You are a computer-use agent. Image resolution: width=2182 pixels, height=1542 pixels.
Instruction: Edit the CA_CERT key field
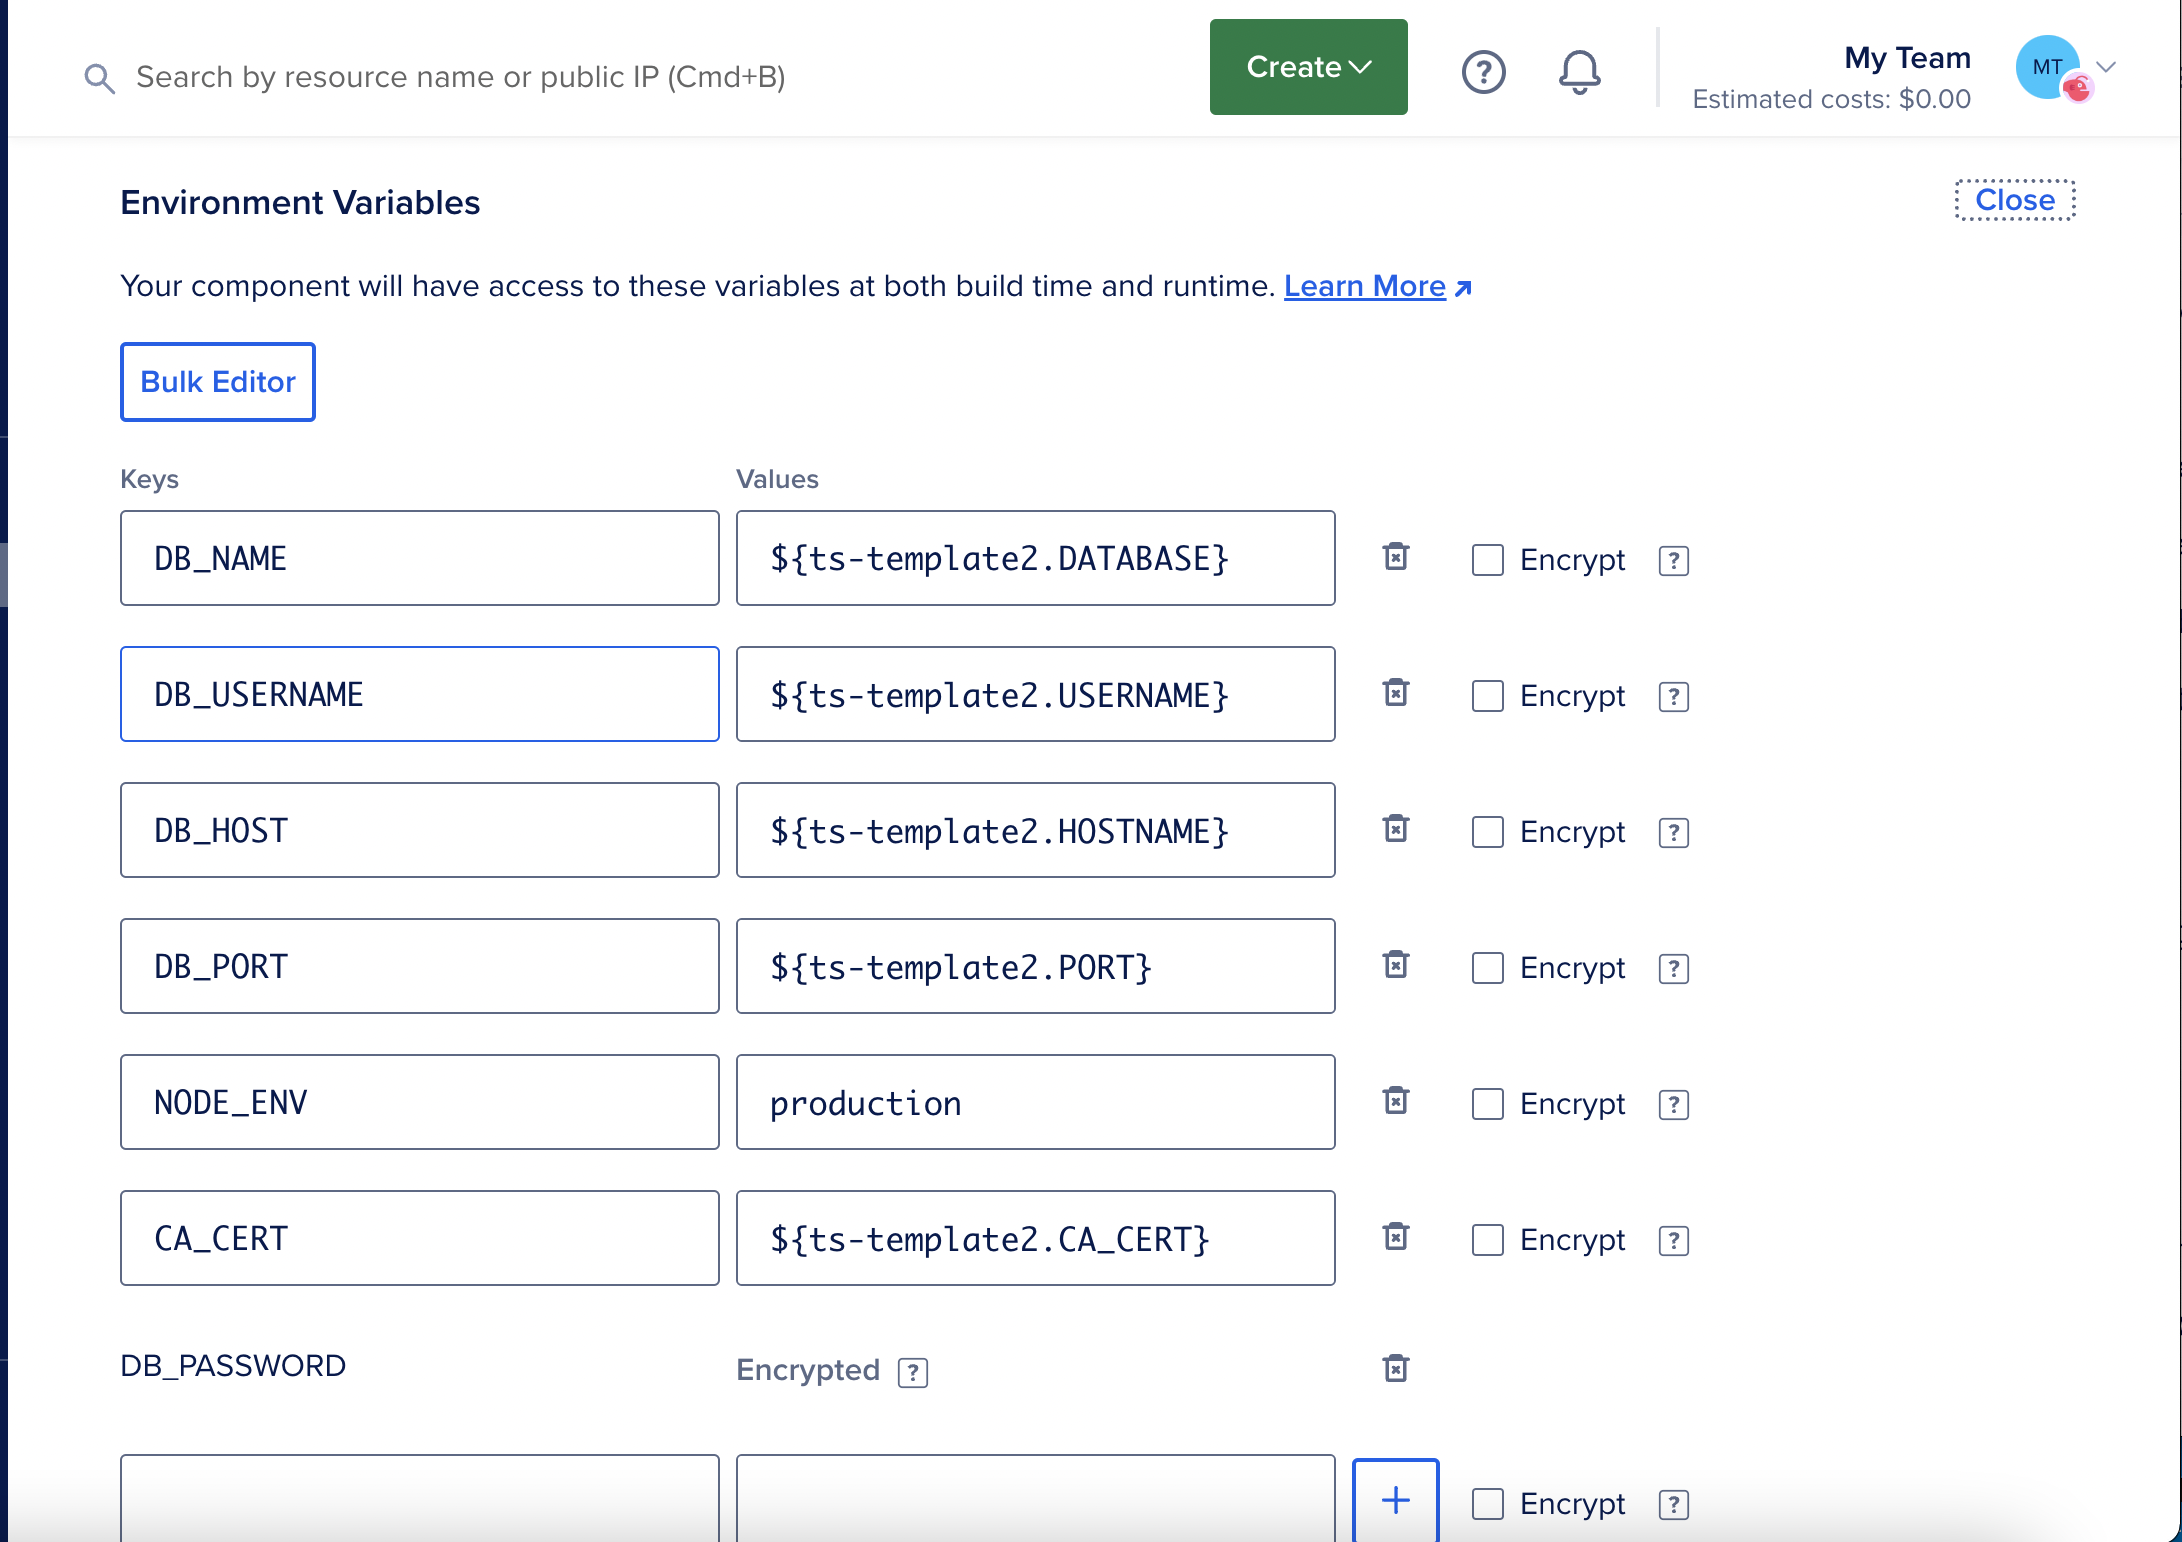point(420,1238)
